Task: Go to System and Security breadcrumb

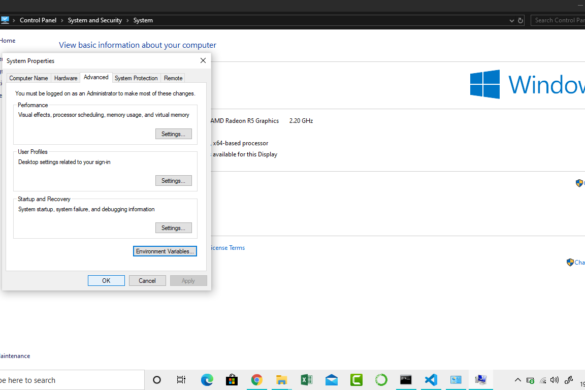Action: pos(95,20)
